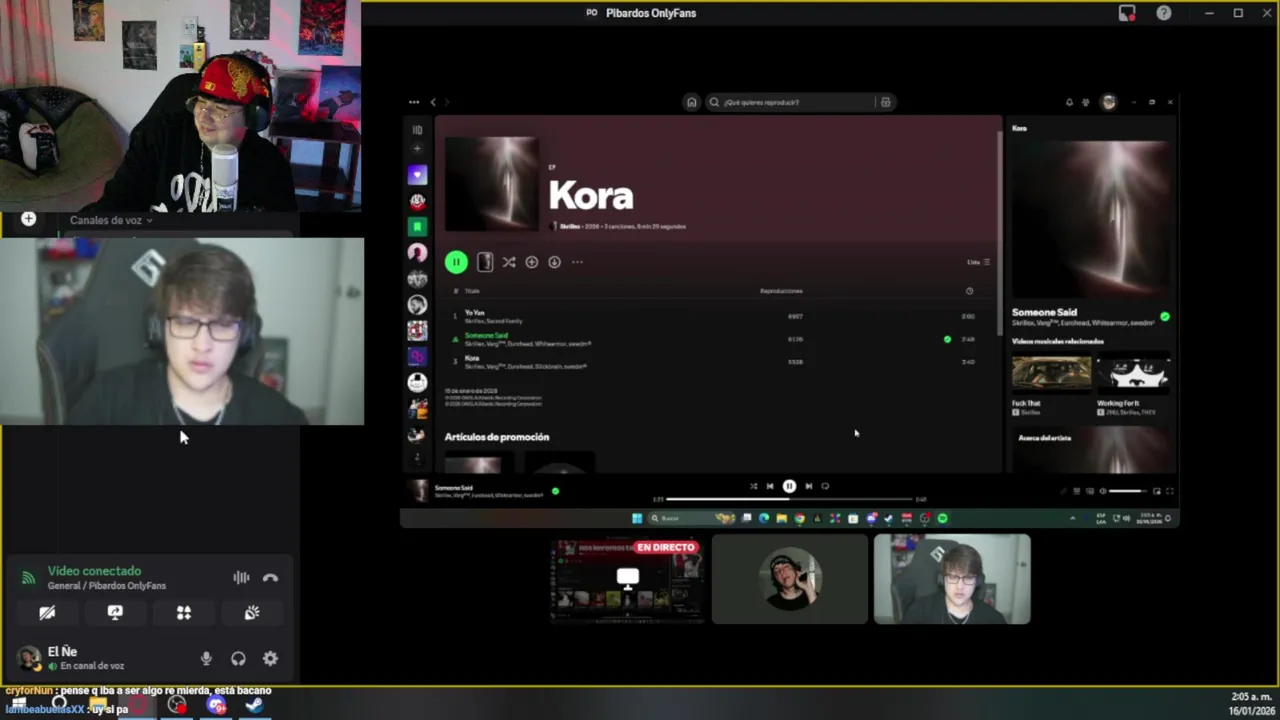
Task: Collapse Your Library sidebar
Action: pos(417,130)
